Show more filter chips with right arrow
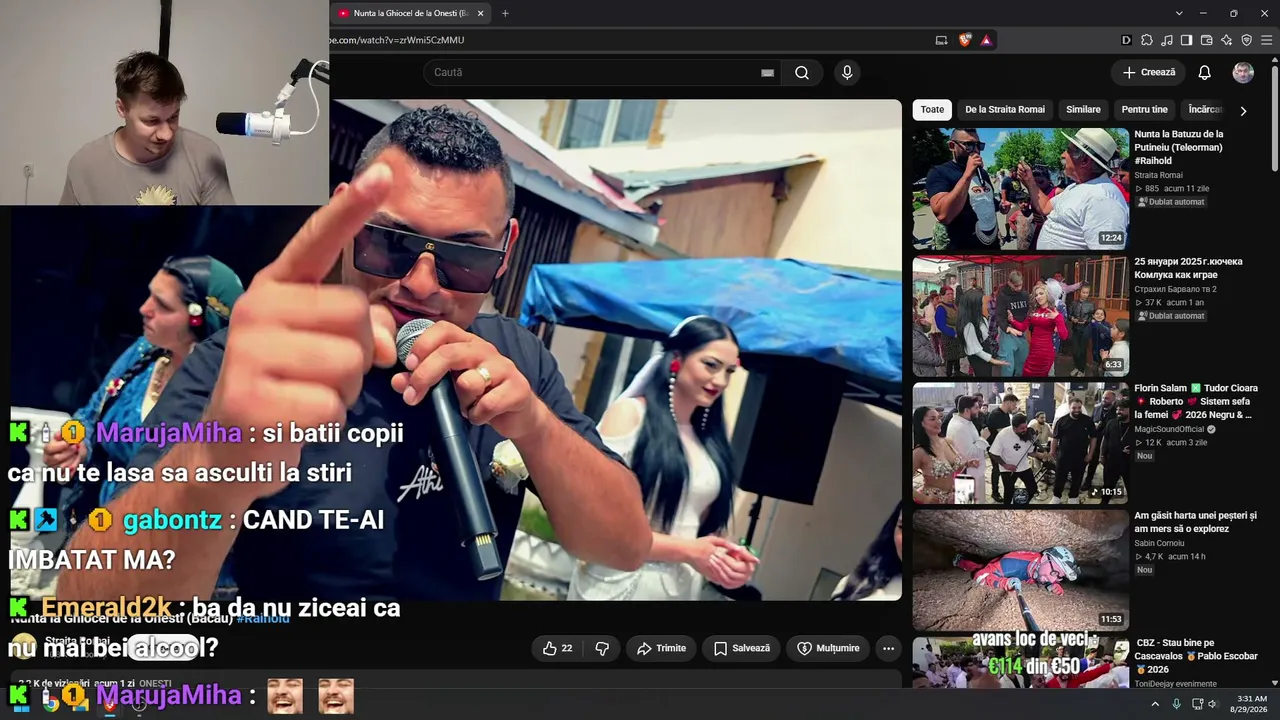This screenshot has width=1280, height=720. click(x=1243, y=111)
